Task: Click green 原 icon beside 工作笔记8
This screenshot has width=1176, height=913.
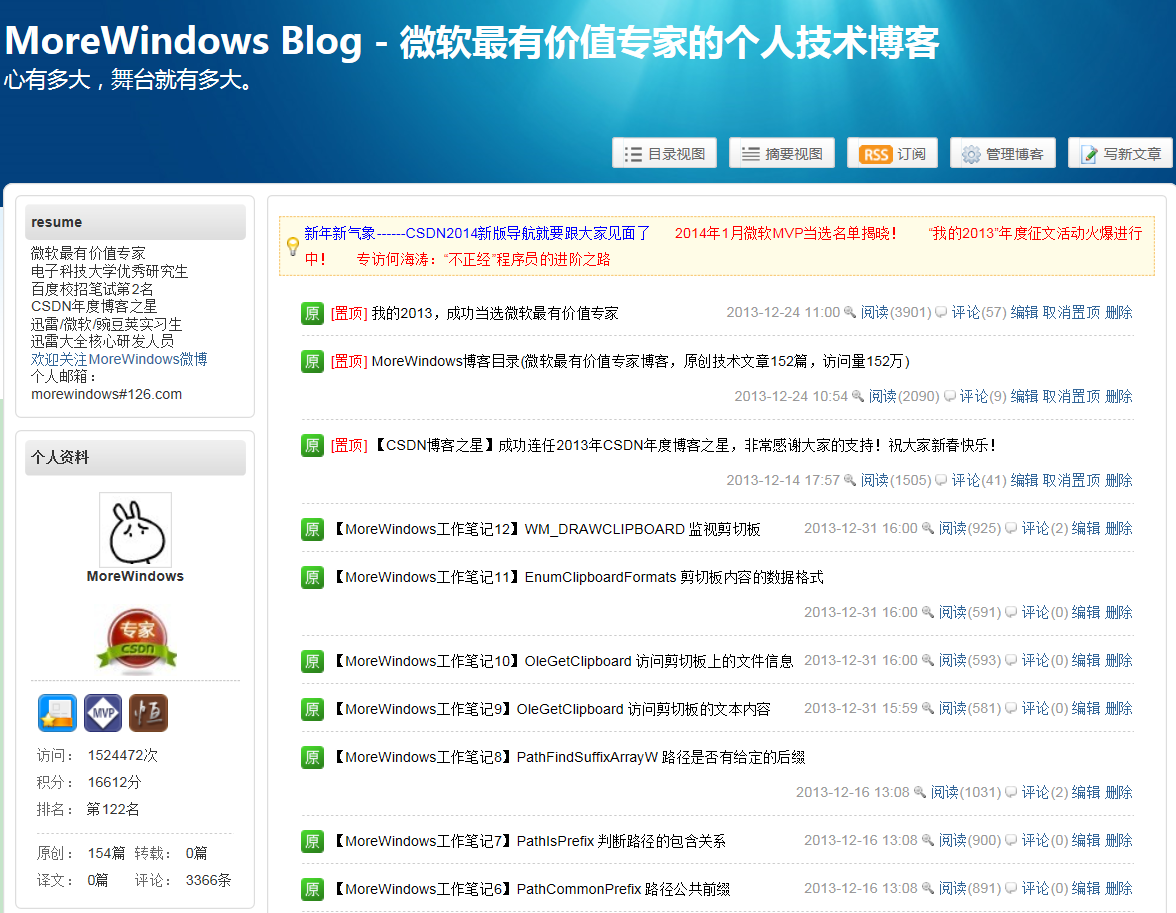Action: [312, 757]
